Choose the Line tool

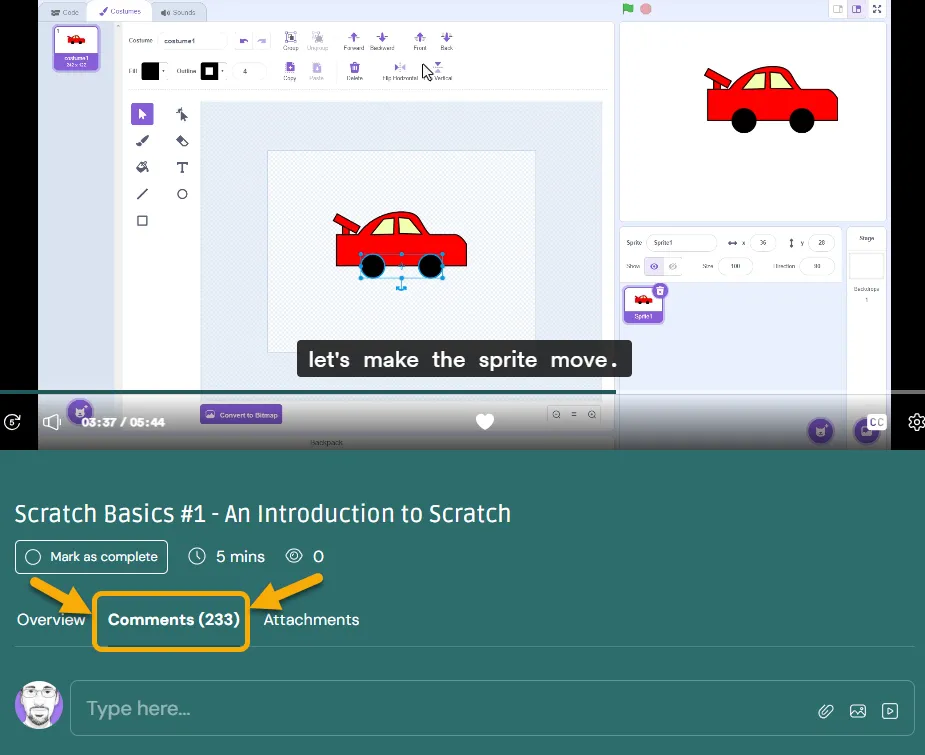[142, 194]
